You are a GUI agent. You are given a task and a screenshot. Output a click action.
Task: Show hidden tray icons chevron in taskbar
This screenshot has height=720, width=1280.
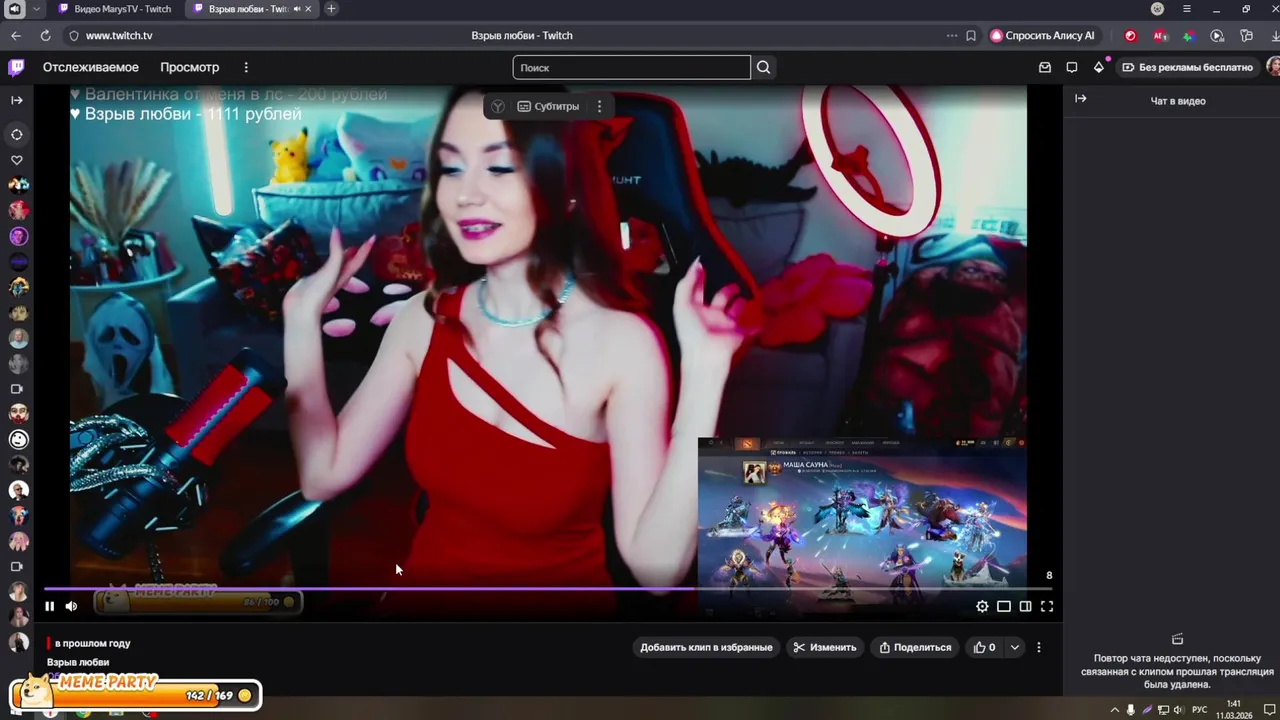pyautogui.click(x=1114, y=710)
